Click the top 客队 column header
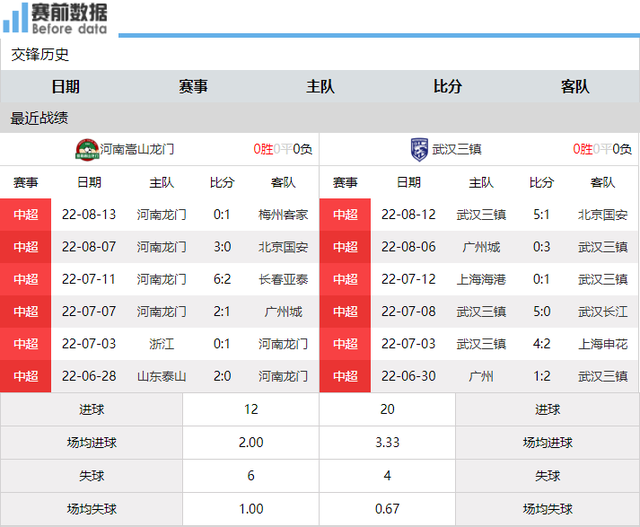This screenshot has width=640, height=527. (x=575, y=87)
